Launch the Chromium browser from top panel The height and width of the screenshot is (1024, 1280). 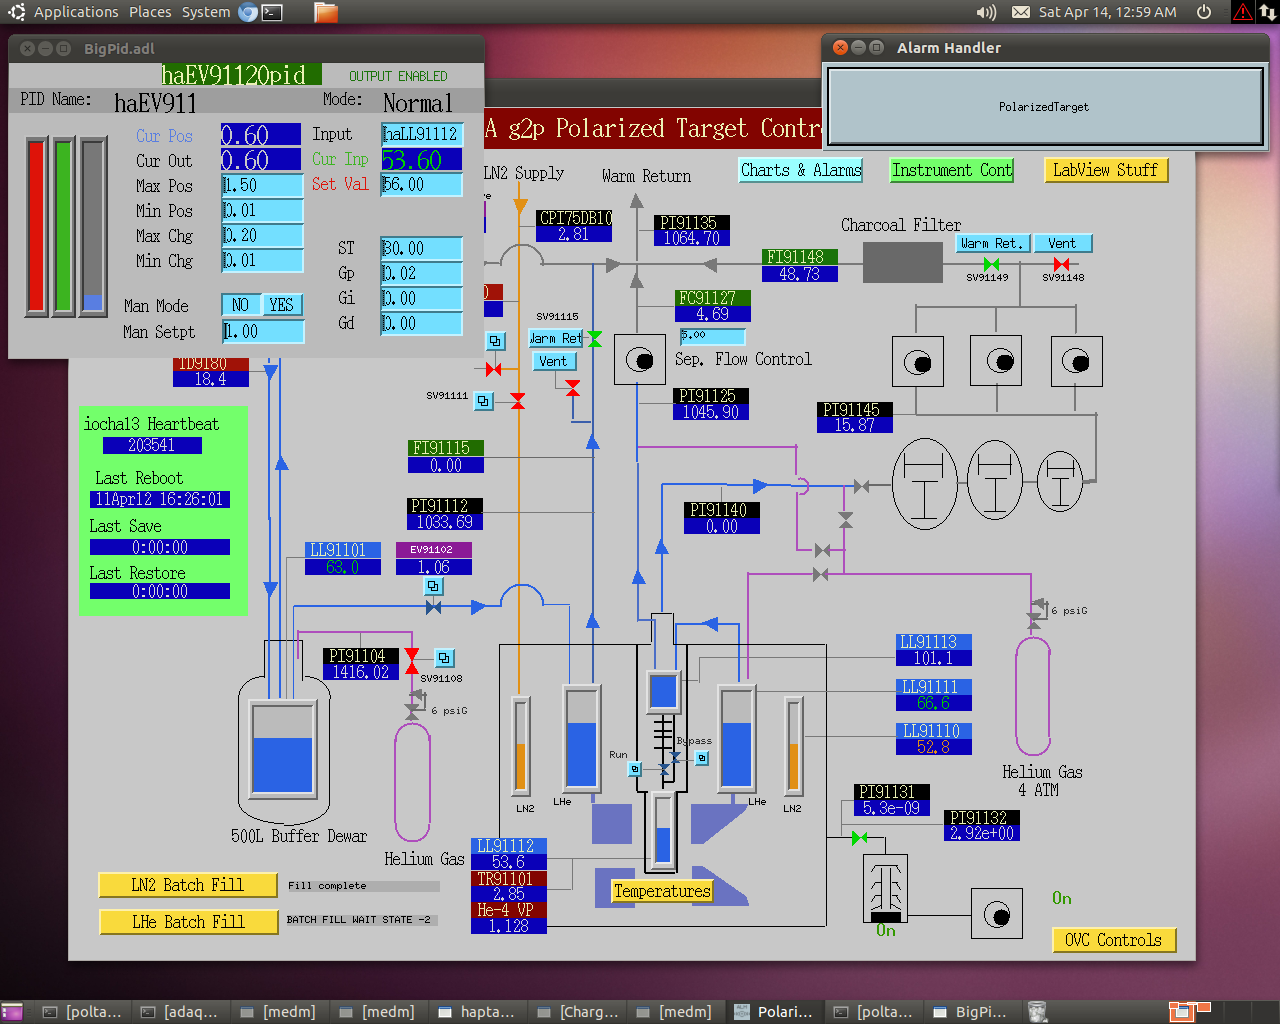point(248,12)
